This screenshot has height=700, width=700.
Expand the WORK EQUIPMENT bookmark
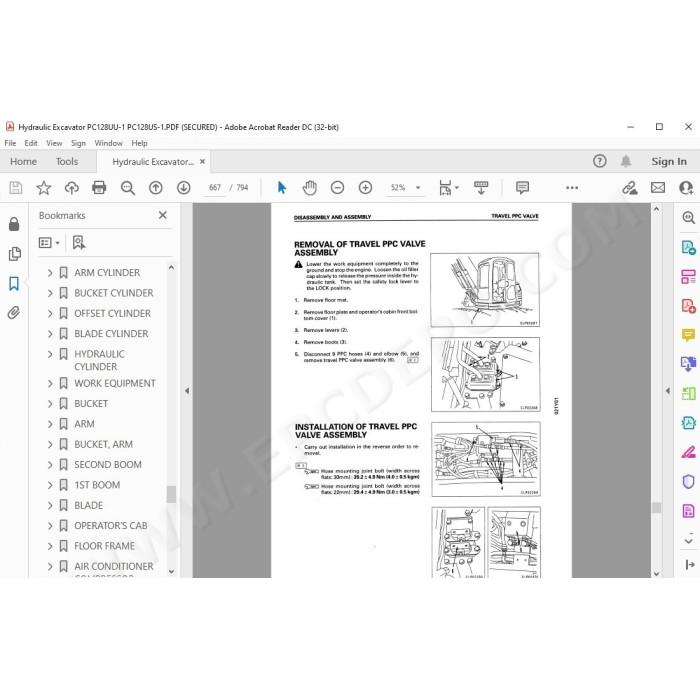point(50,383)
